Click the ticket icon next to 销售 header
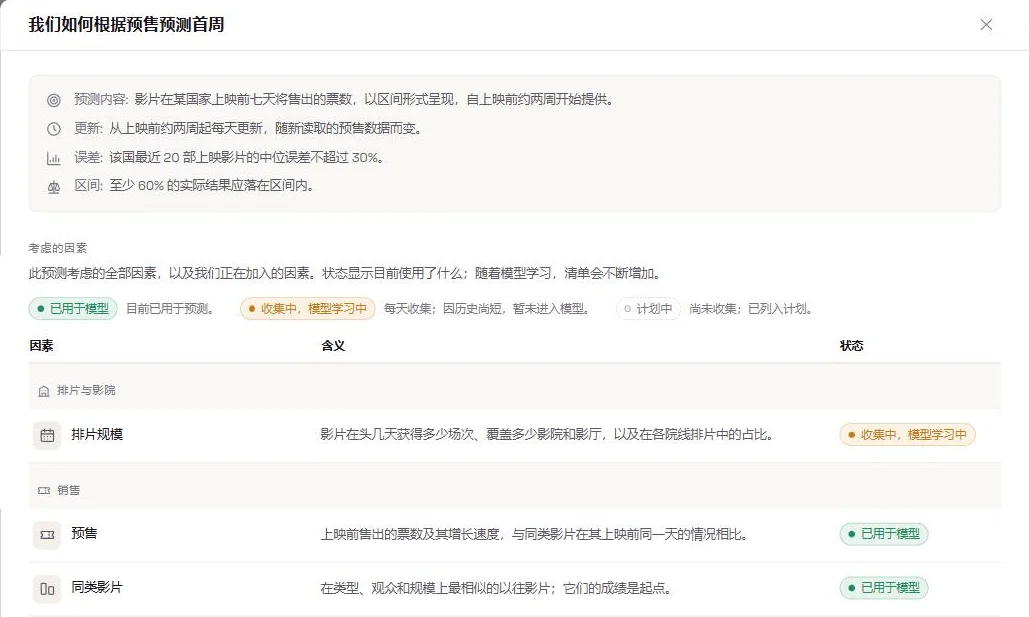The image size is (1029, 617). click(44, 490)
